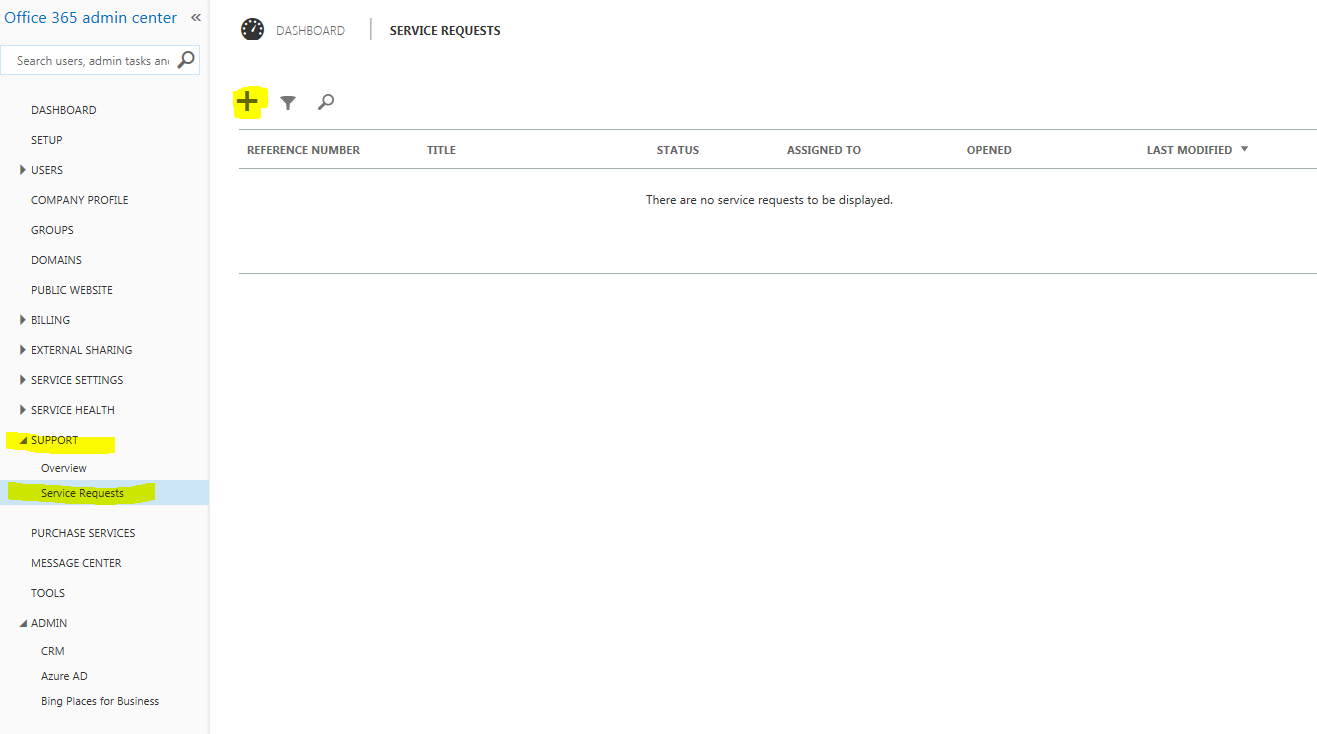Click the 'no service requests to be displayed' message
The height and width of the screenshot is (734, 1317).
[x=769, y=200]
